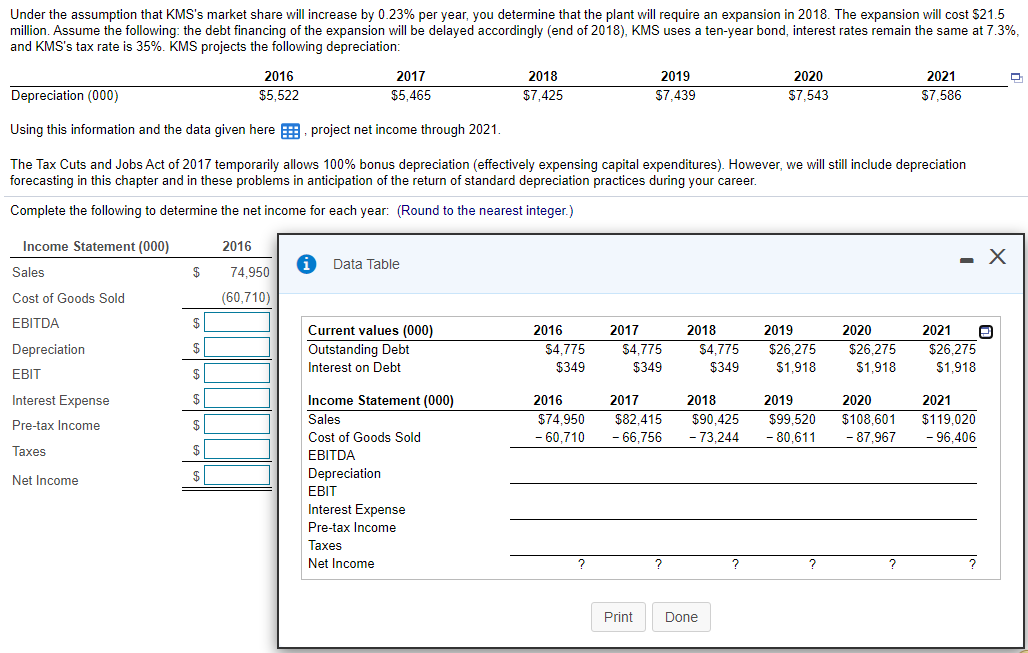The width and height of the screenshot is (1028, 653).
Task: Click the Interest Expense input field
Action: (237, 399)
